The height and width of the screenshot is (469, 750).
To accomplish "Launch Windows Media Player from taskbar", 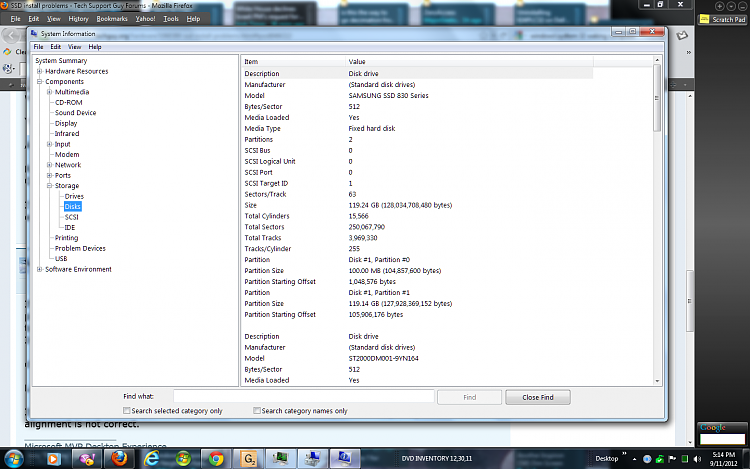I will 53,459.
